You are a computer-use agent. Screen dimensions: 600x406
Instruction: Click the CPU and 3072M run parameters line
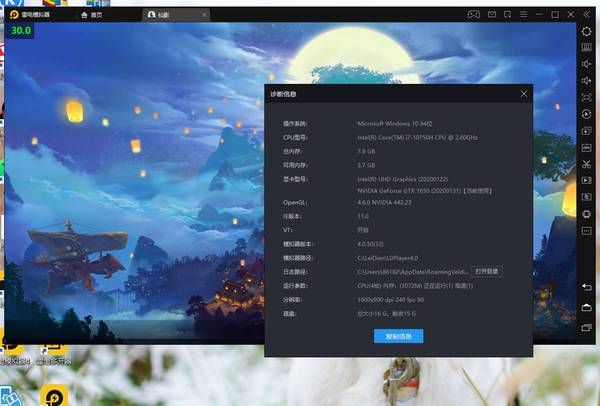[415, 285]
